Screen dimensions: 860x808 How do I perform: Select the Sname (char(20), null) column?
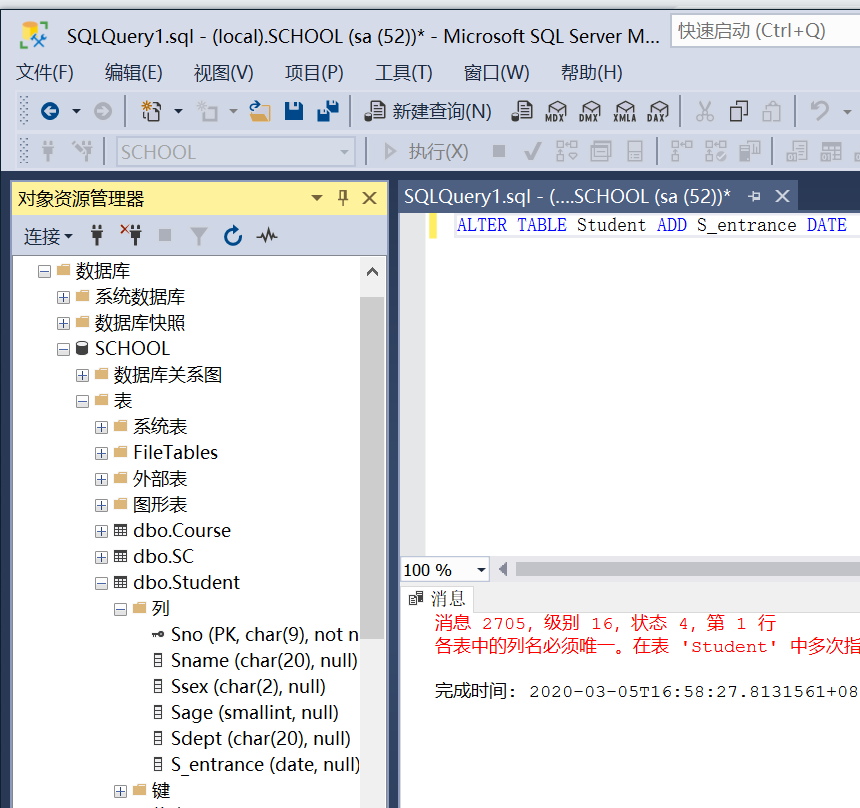tap(256, 660)
